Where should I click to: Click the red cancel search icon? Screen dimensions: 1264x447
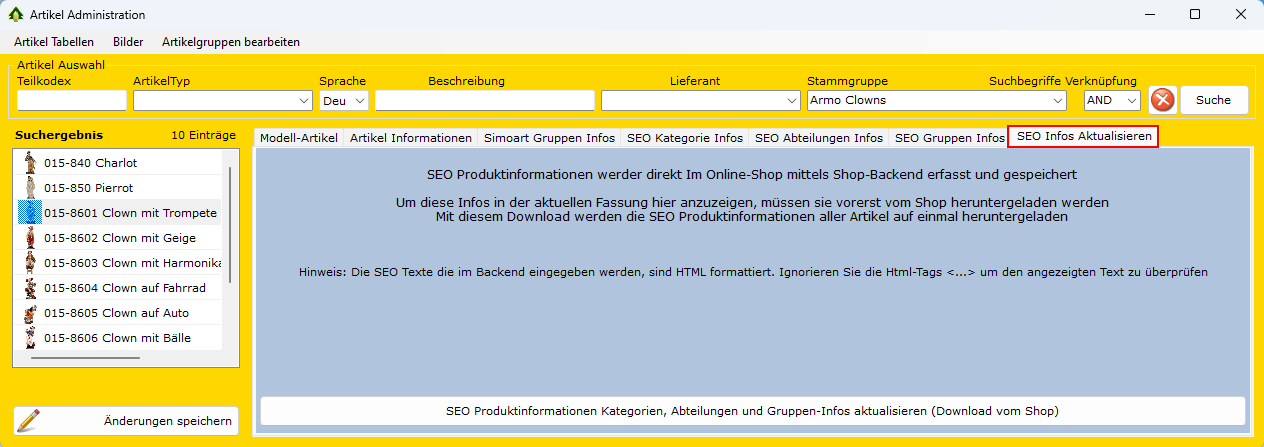1162,100
